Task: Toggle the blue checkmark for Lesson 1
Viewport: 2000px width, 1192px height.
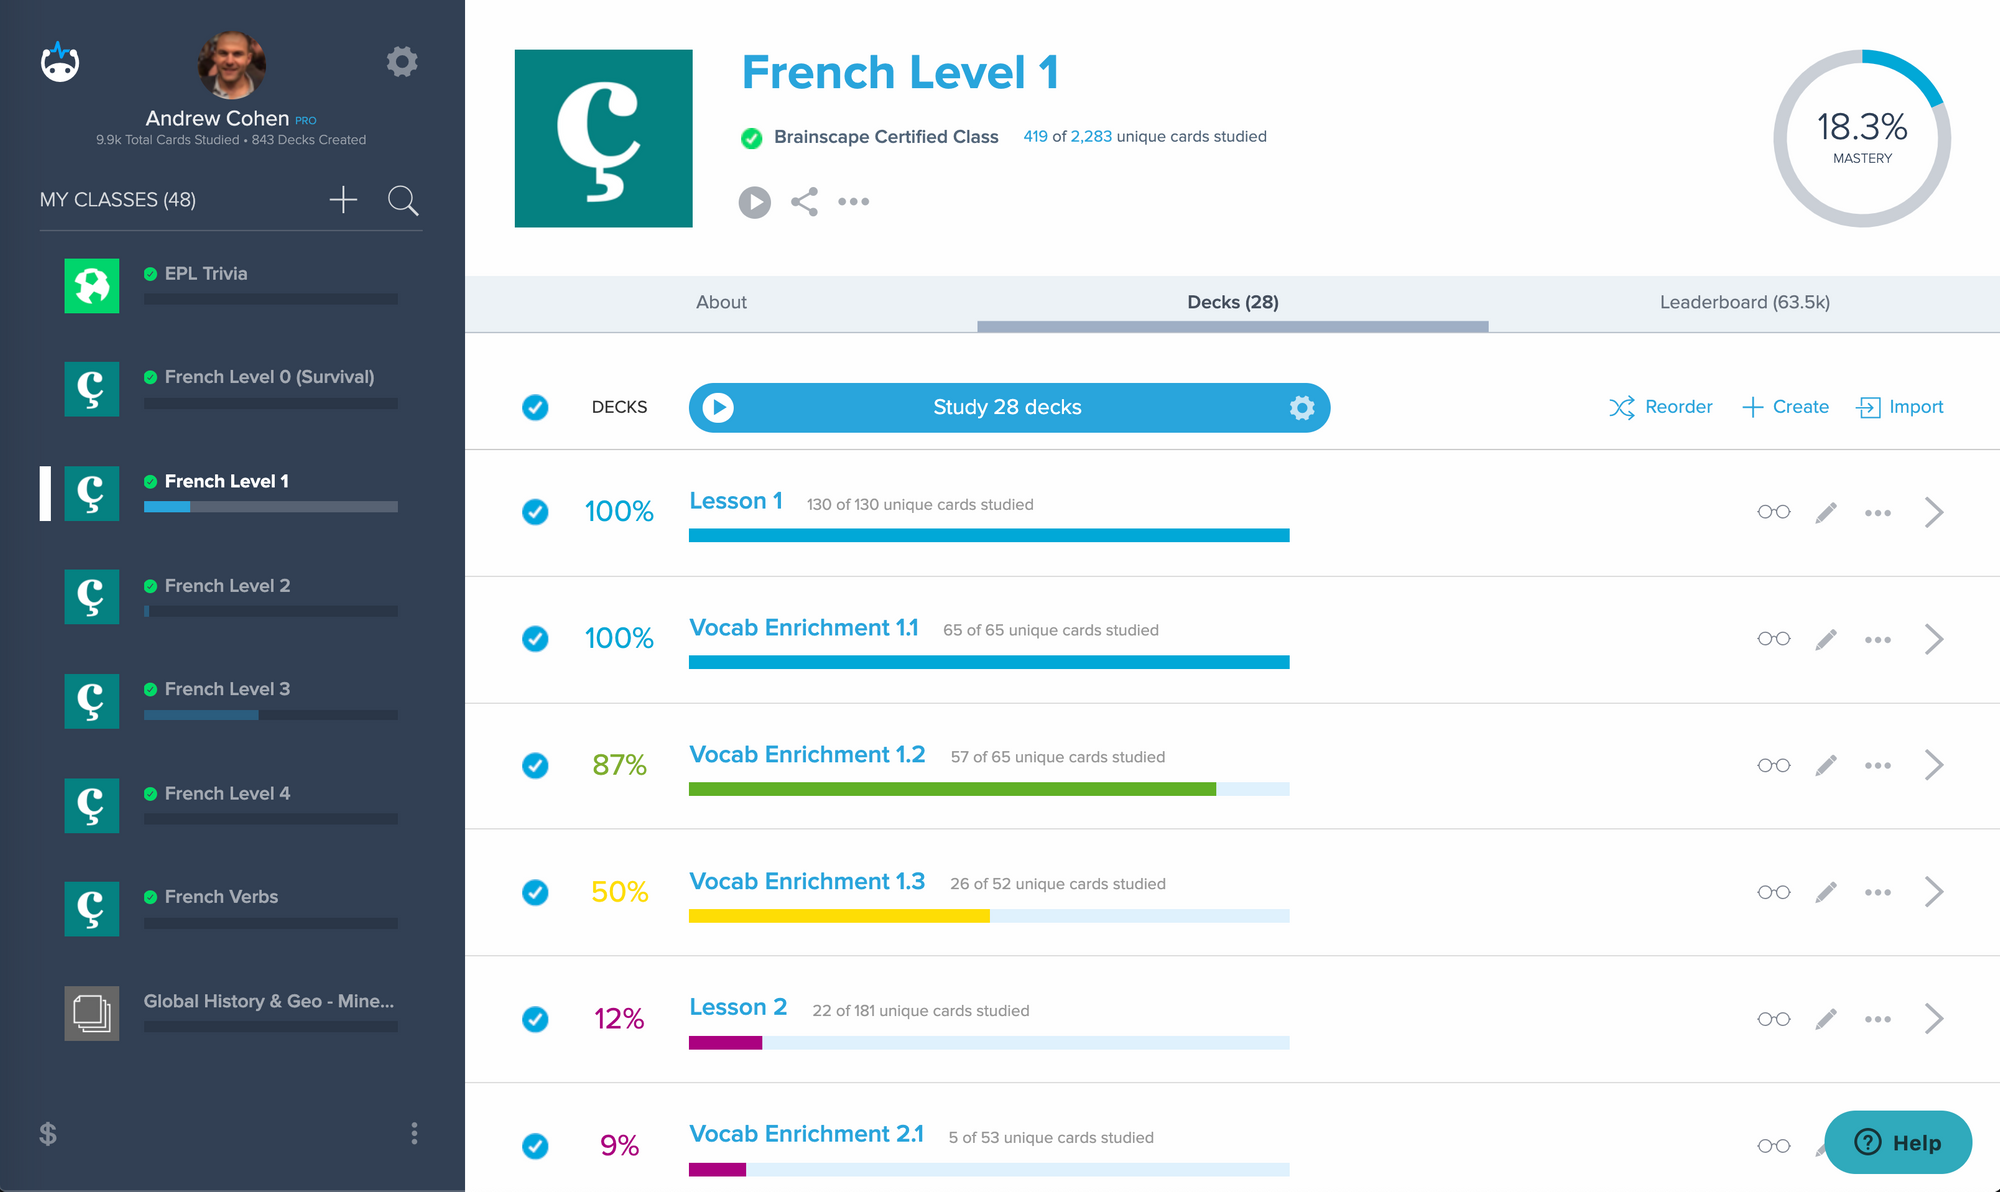Action: (x=536, y=512)
